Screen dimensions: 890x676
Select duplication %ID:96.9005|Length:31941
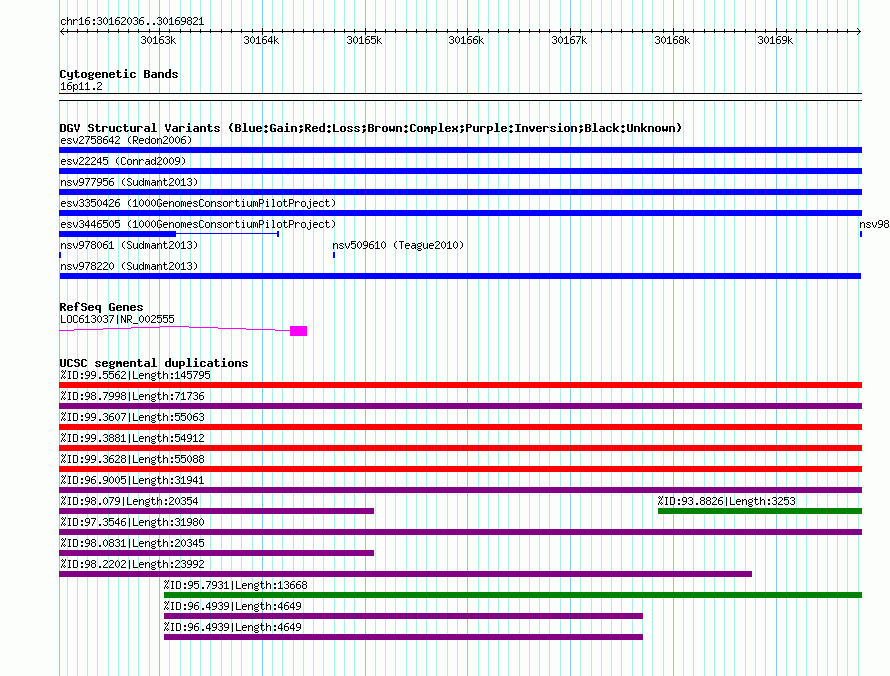132,480
